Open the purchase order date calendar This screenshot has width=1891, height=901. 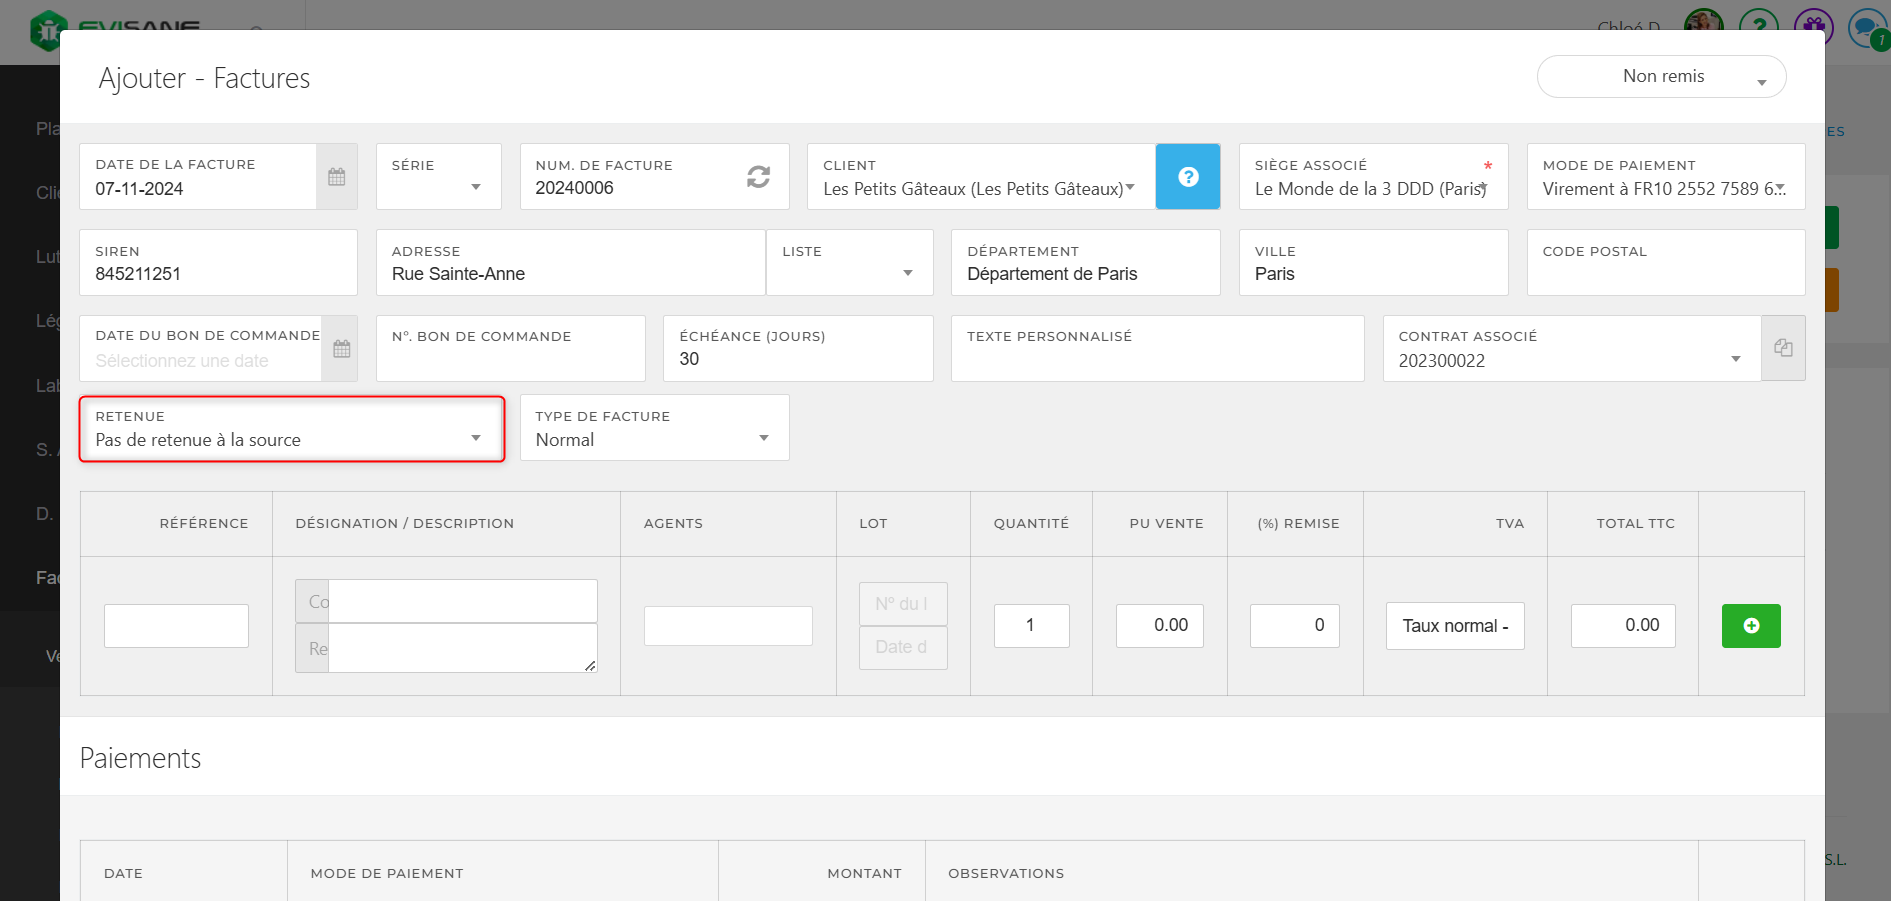[341, 349]
